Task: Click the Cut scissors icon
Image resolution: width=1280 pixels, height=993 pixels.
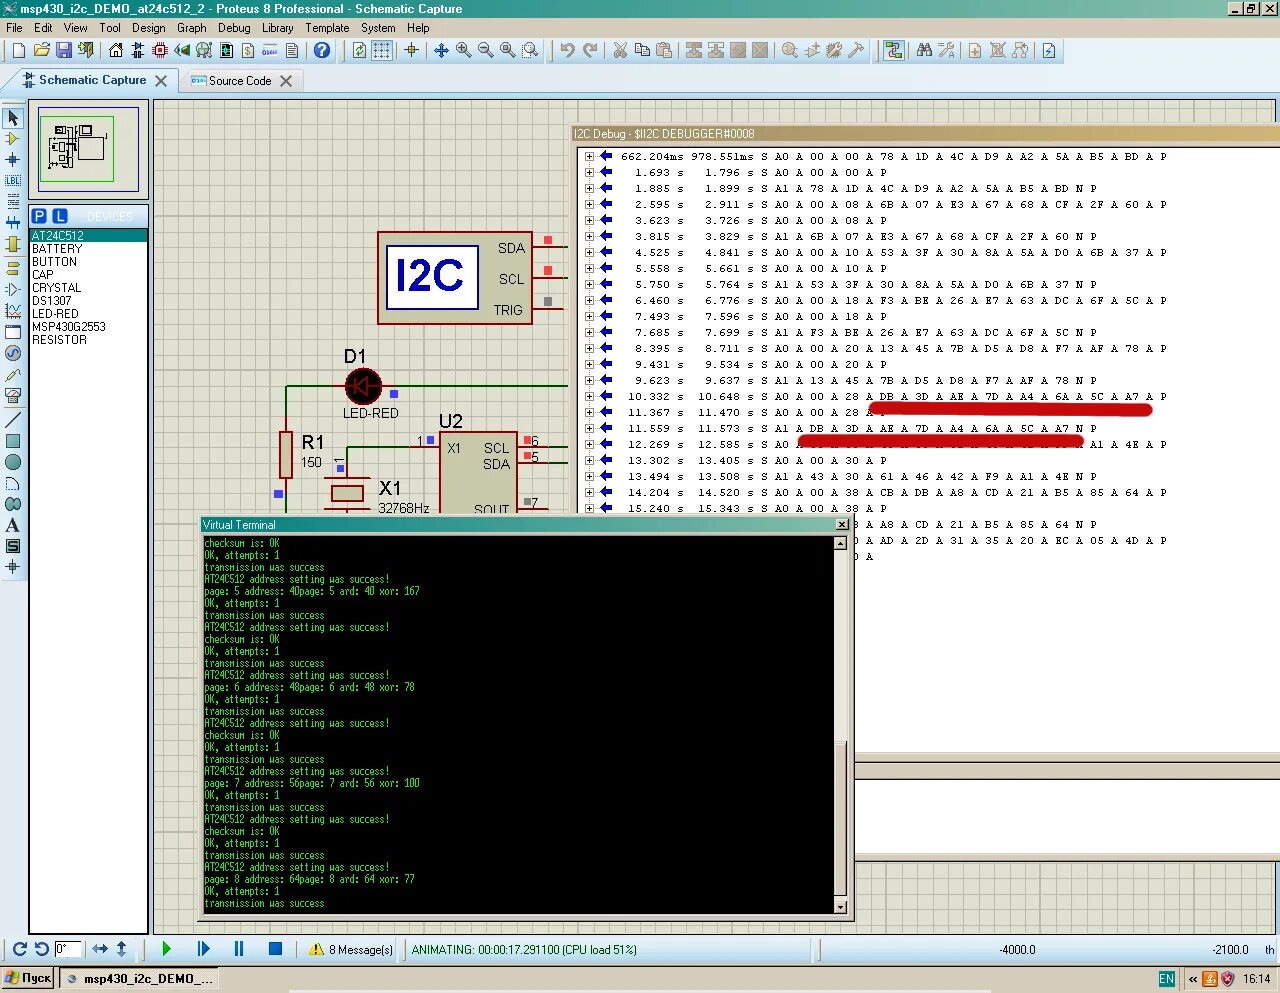Action: pyautogui.click(x=620, y=50)
